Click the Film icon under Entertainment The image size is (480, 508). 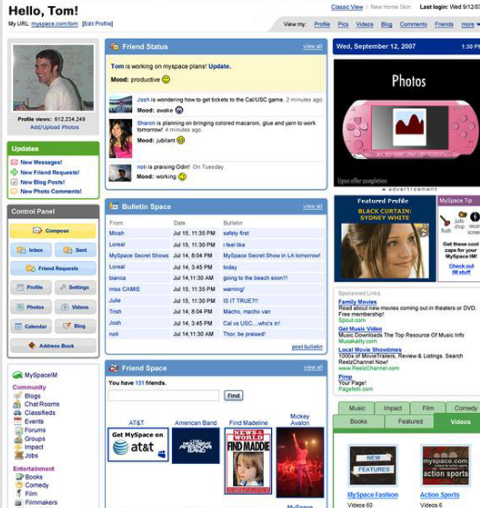pyautogui.click(x=19, y=493)
